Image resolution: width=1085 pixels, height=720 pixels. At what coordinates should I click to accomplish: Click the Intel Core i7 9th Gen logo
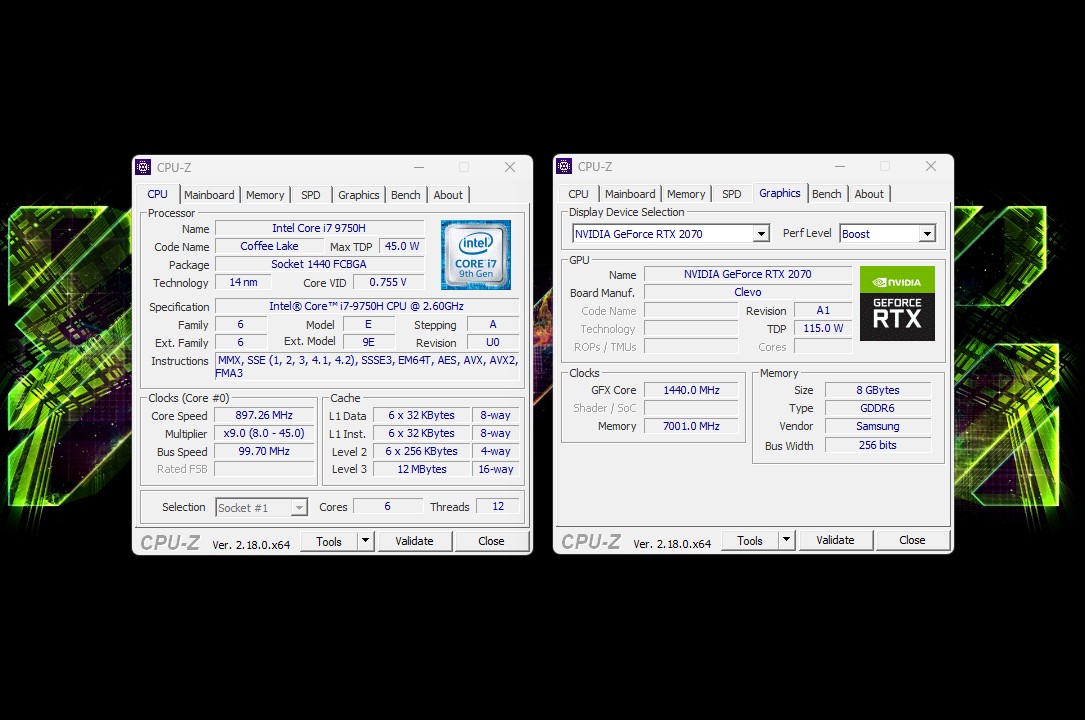(476, 255)
